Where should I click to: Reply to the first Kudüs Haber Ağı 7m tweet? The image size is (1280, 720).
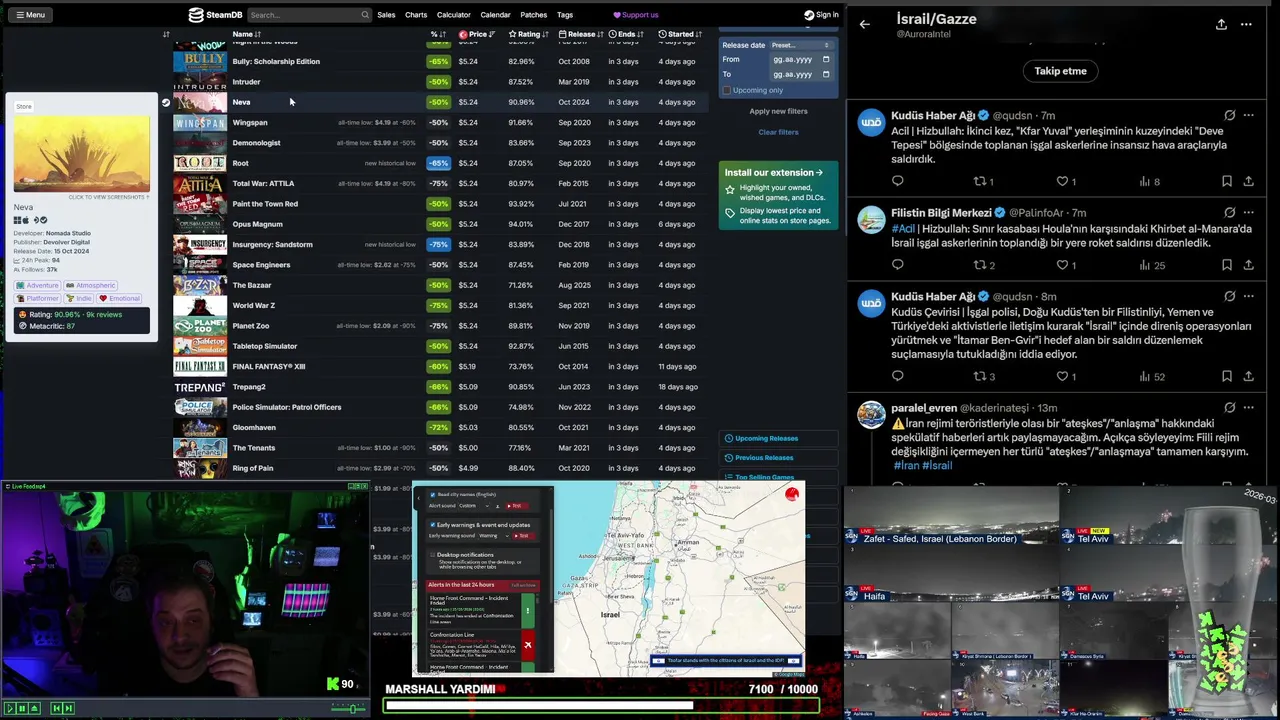coord(897,181)
